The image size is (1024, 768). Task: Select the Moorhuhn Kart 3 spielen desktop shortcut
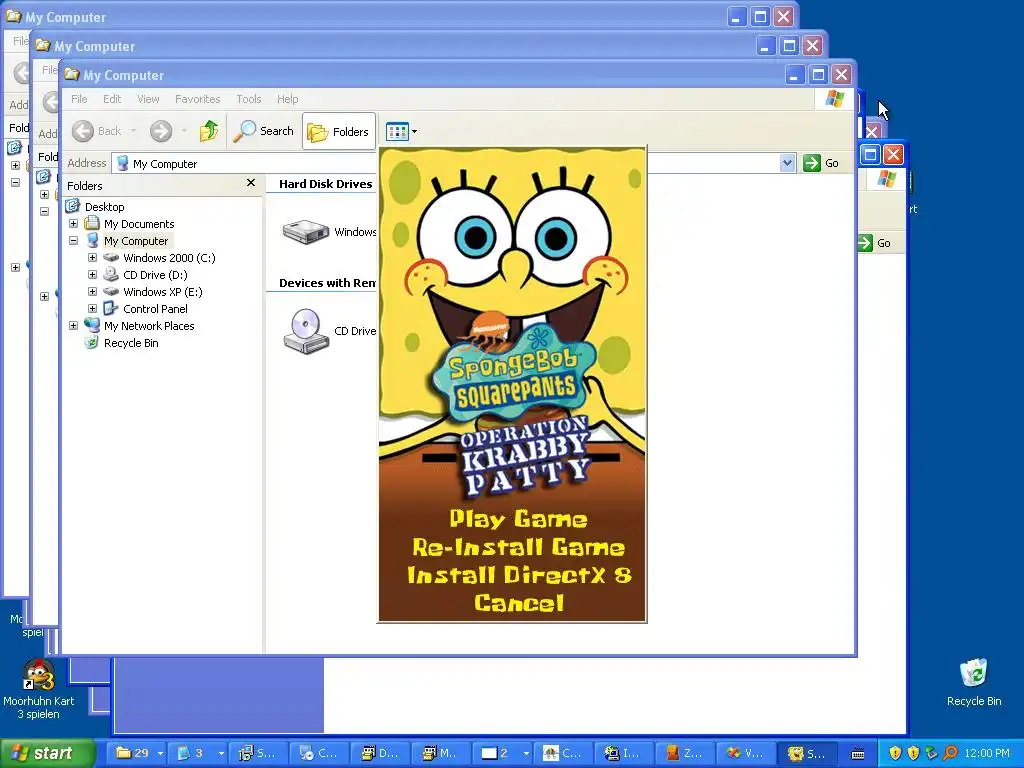(x=39, y=689)
